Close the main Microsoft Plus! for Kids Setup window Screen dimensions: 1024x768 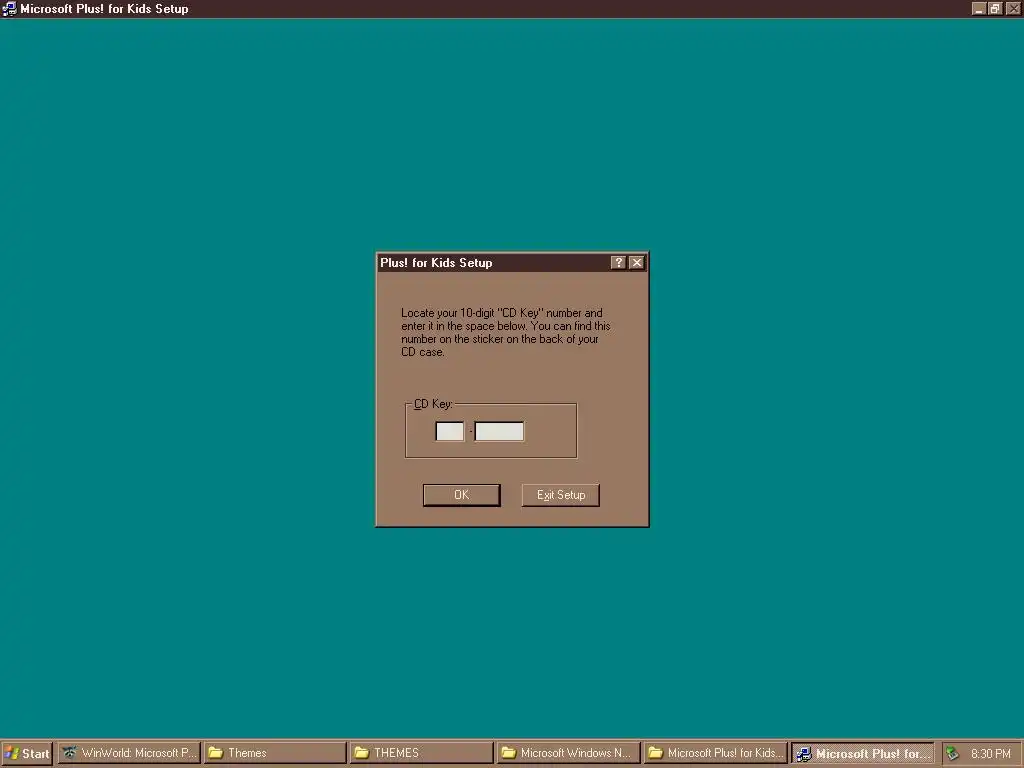1013,8
